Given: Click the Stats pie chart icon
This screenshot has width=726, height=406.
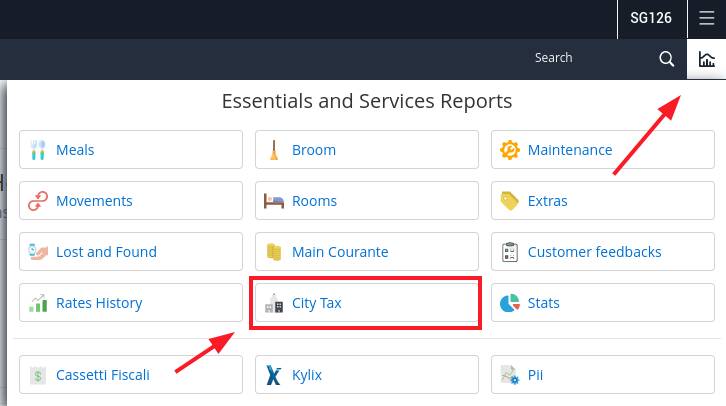Looking at the screenshot, I should [510, 303].
